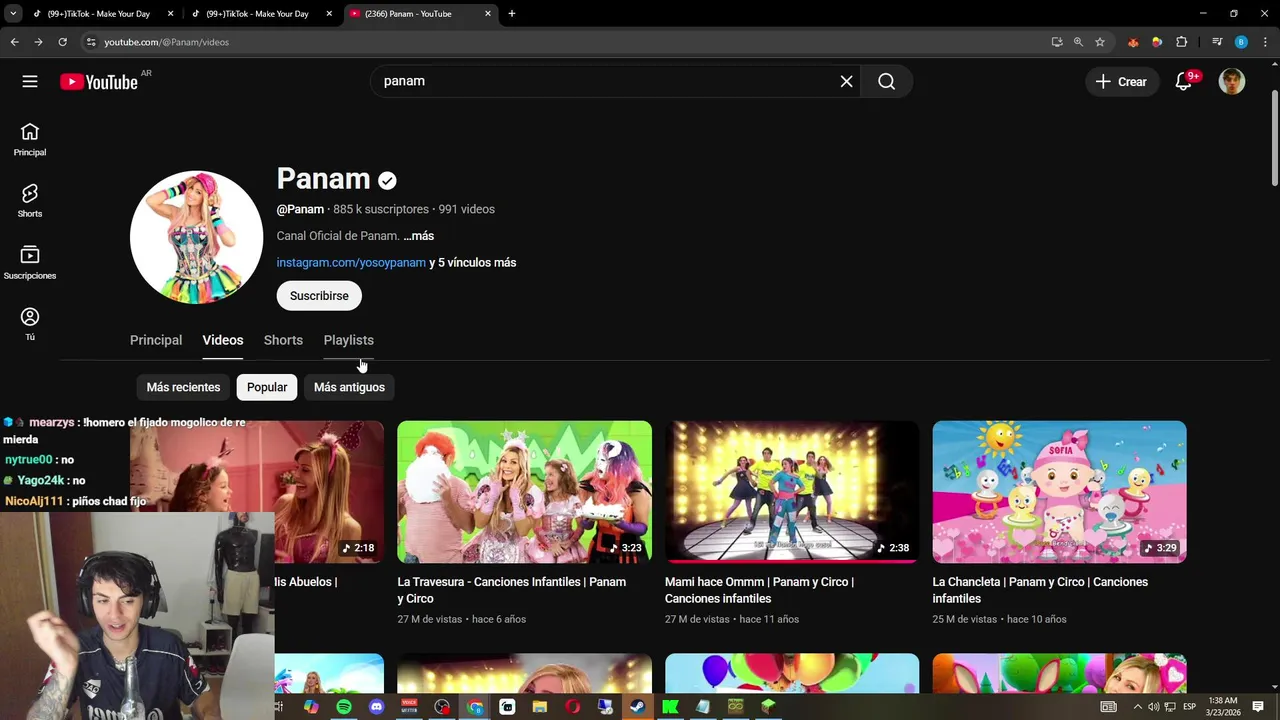Image resolution: width=1280 pixels, height=720 pixels.
Task: Open the Chrome three-dot menu
Action: (x=1265, y=42)
